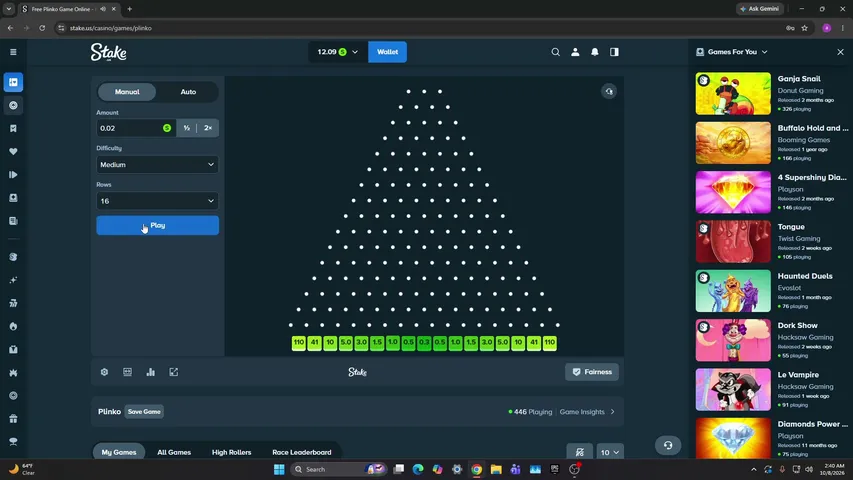The height and width of the screenshot is (480, 853).
Task: Click the Save Game button
Action: 144,412
